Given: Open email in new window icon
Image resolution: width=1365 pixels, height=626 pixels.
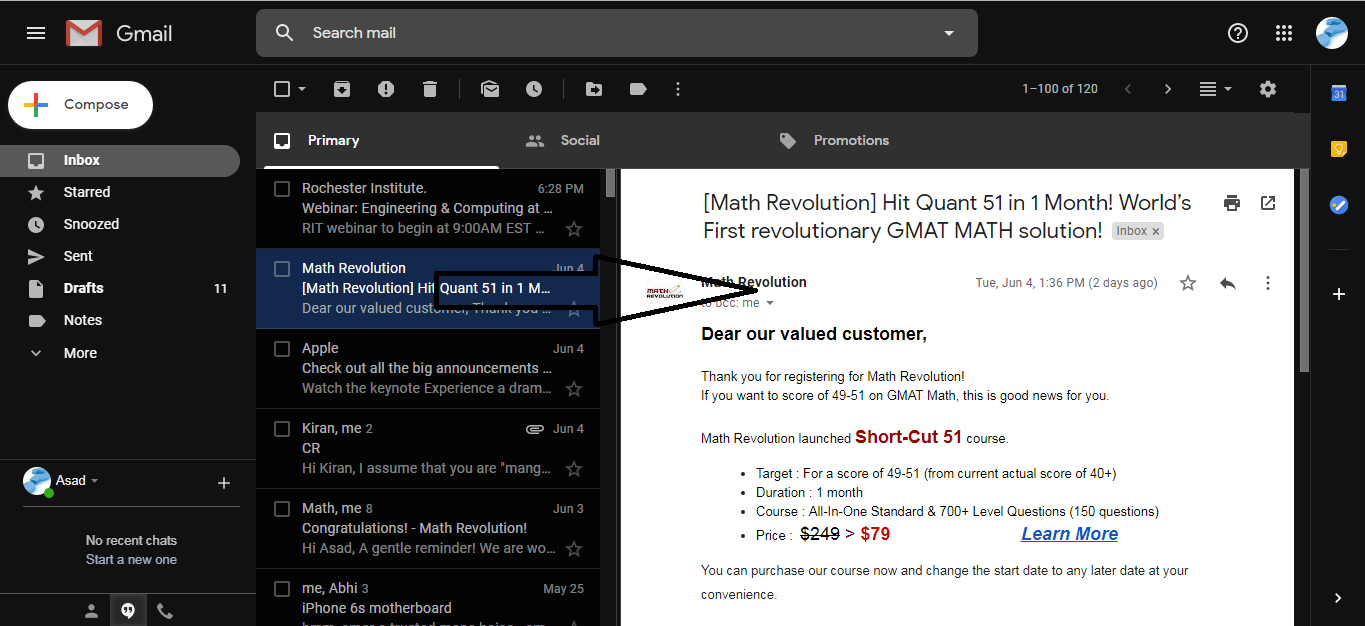Looking at the screenshot, I should [x=1268, y=203].
